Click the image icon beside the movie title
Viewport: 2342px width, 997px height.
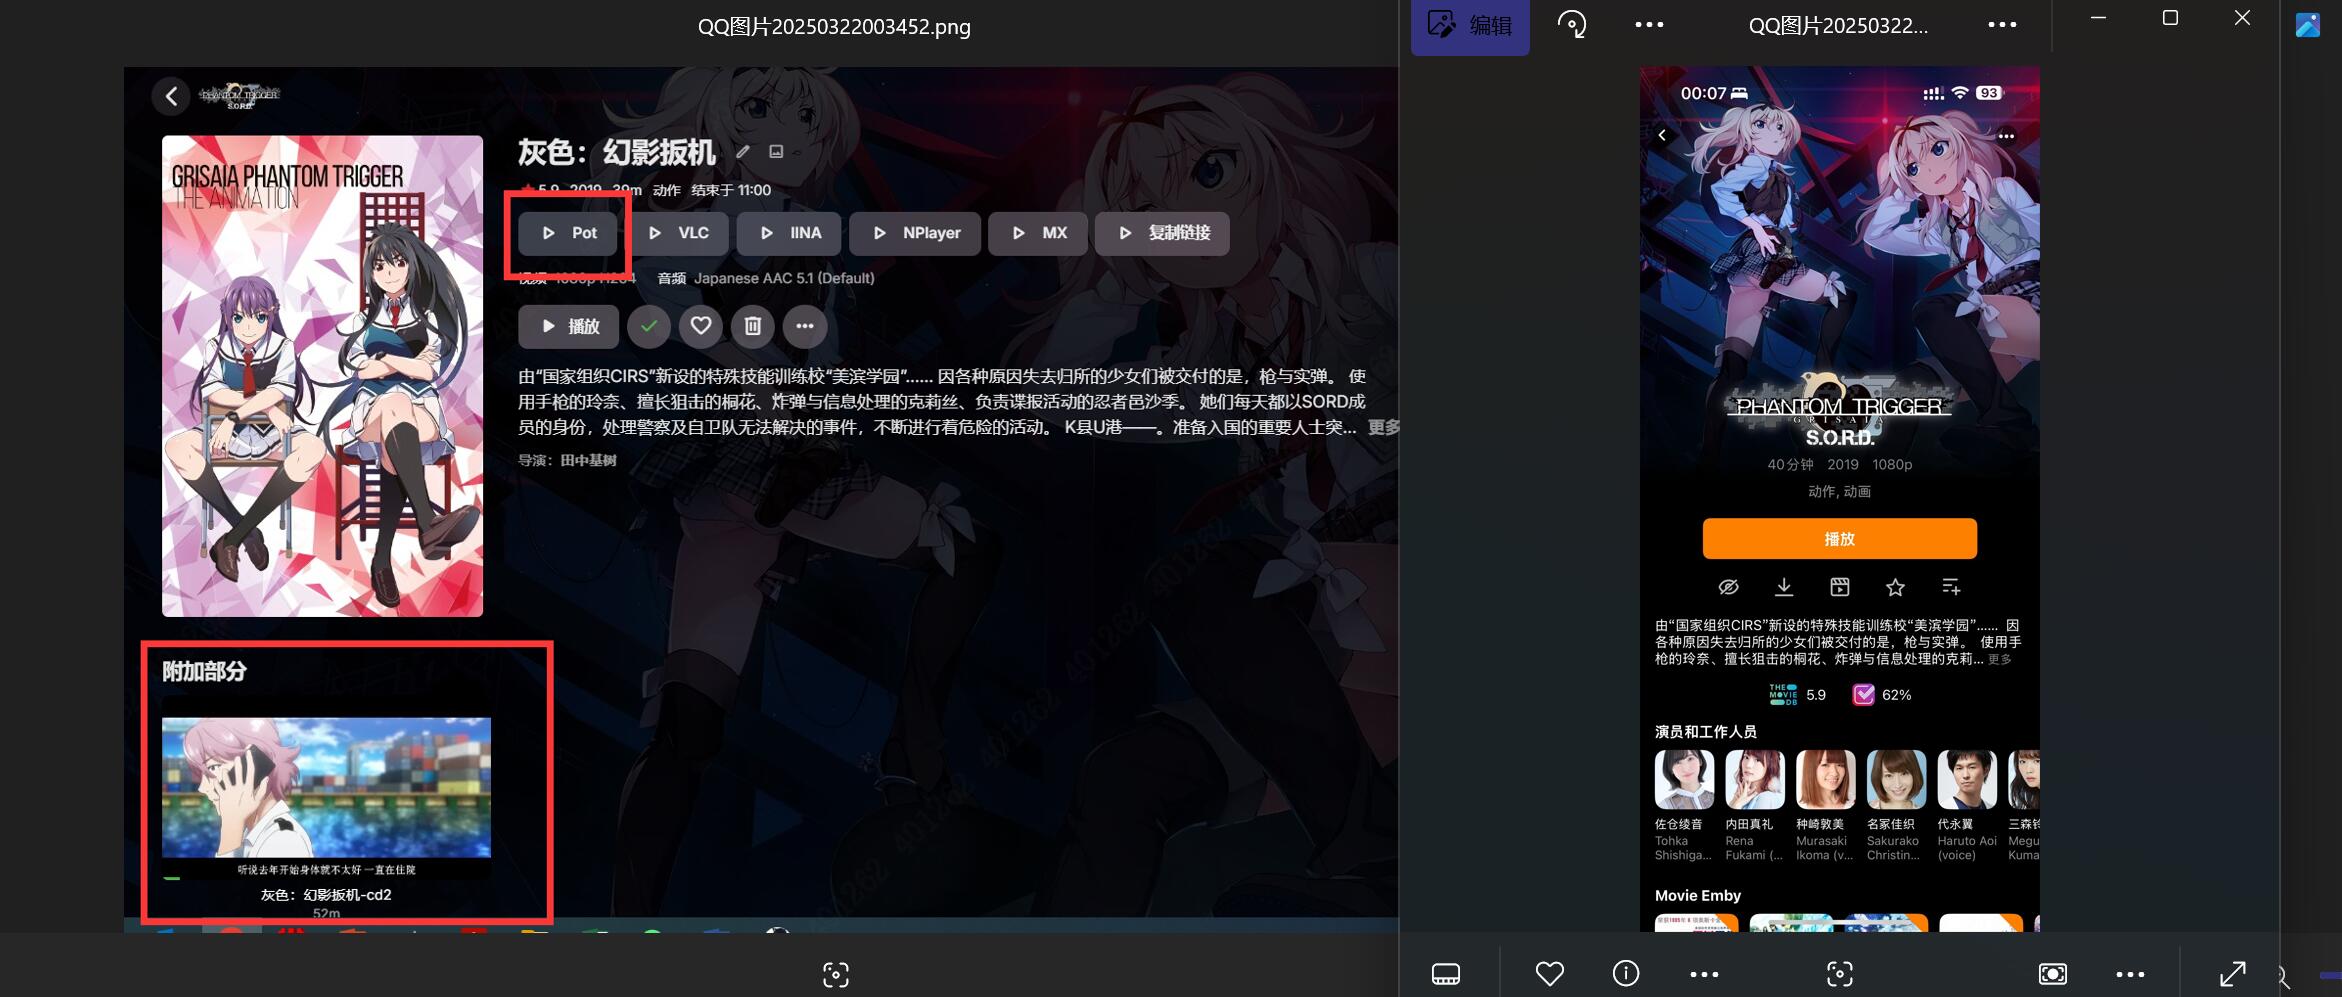point(776,152)
